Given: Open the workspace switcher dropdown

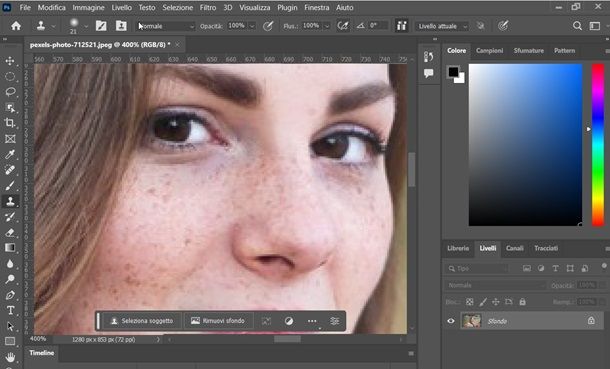Looking at the screenshot, I should click(x=595, y=26).
